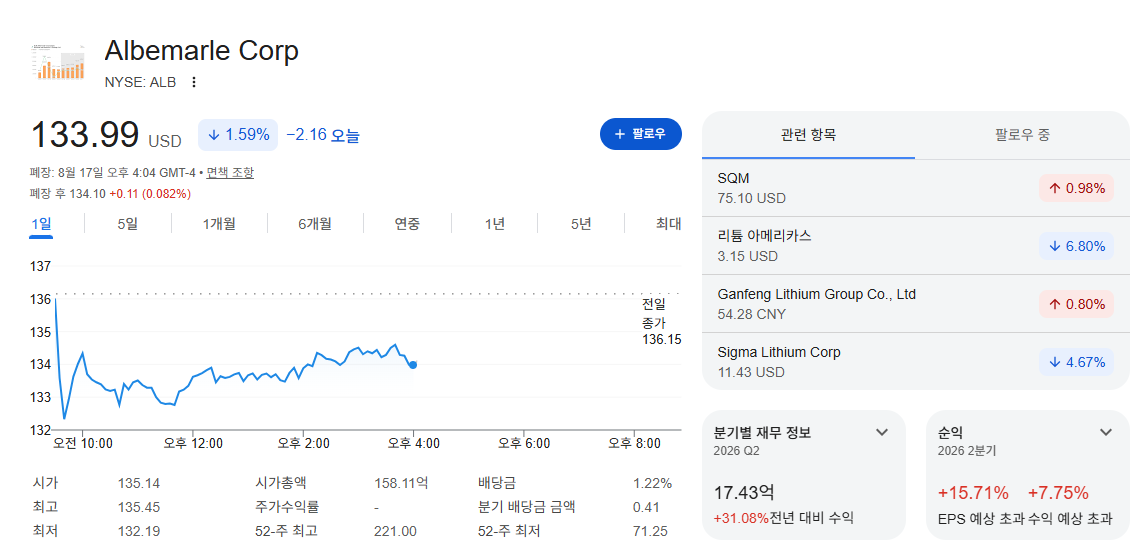Click 리튬 아메리카스 6.80% down-arrow badge
Viewport: 1148px width, 557px height.
click(1076, 246)
